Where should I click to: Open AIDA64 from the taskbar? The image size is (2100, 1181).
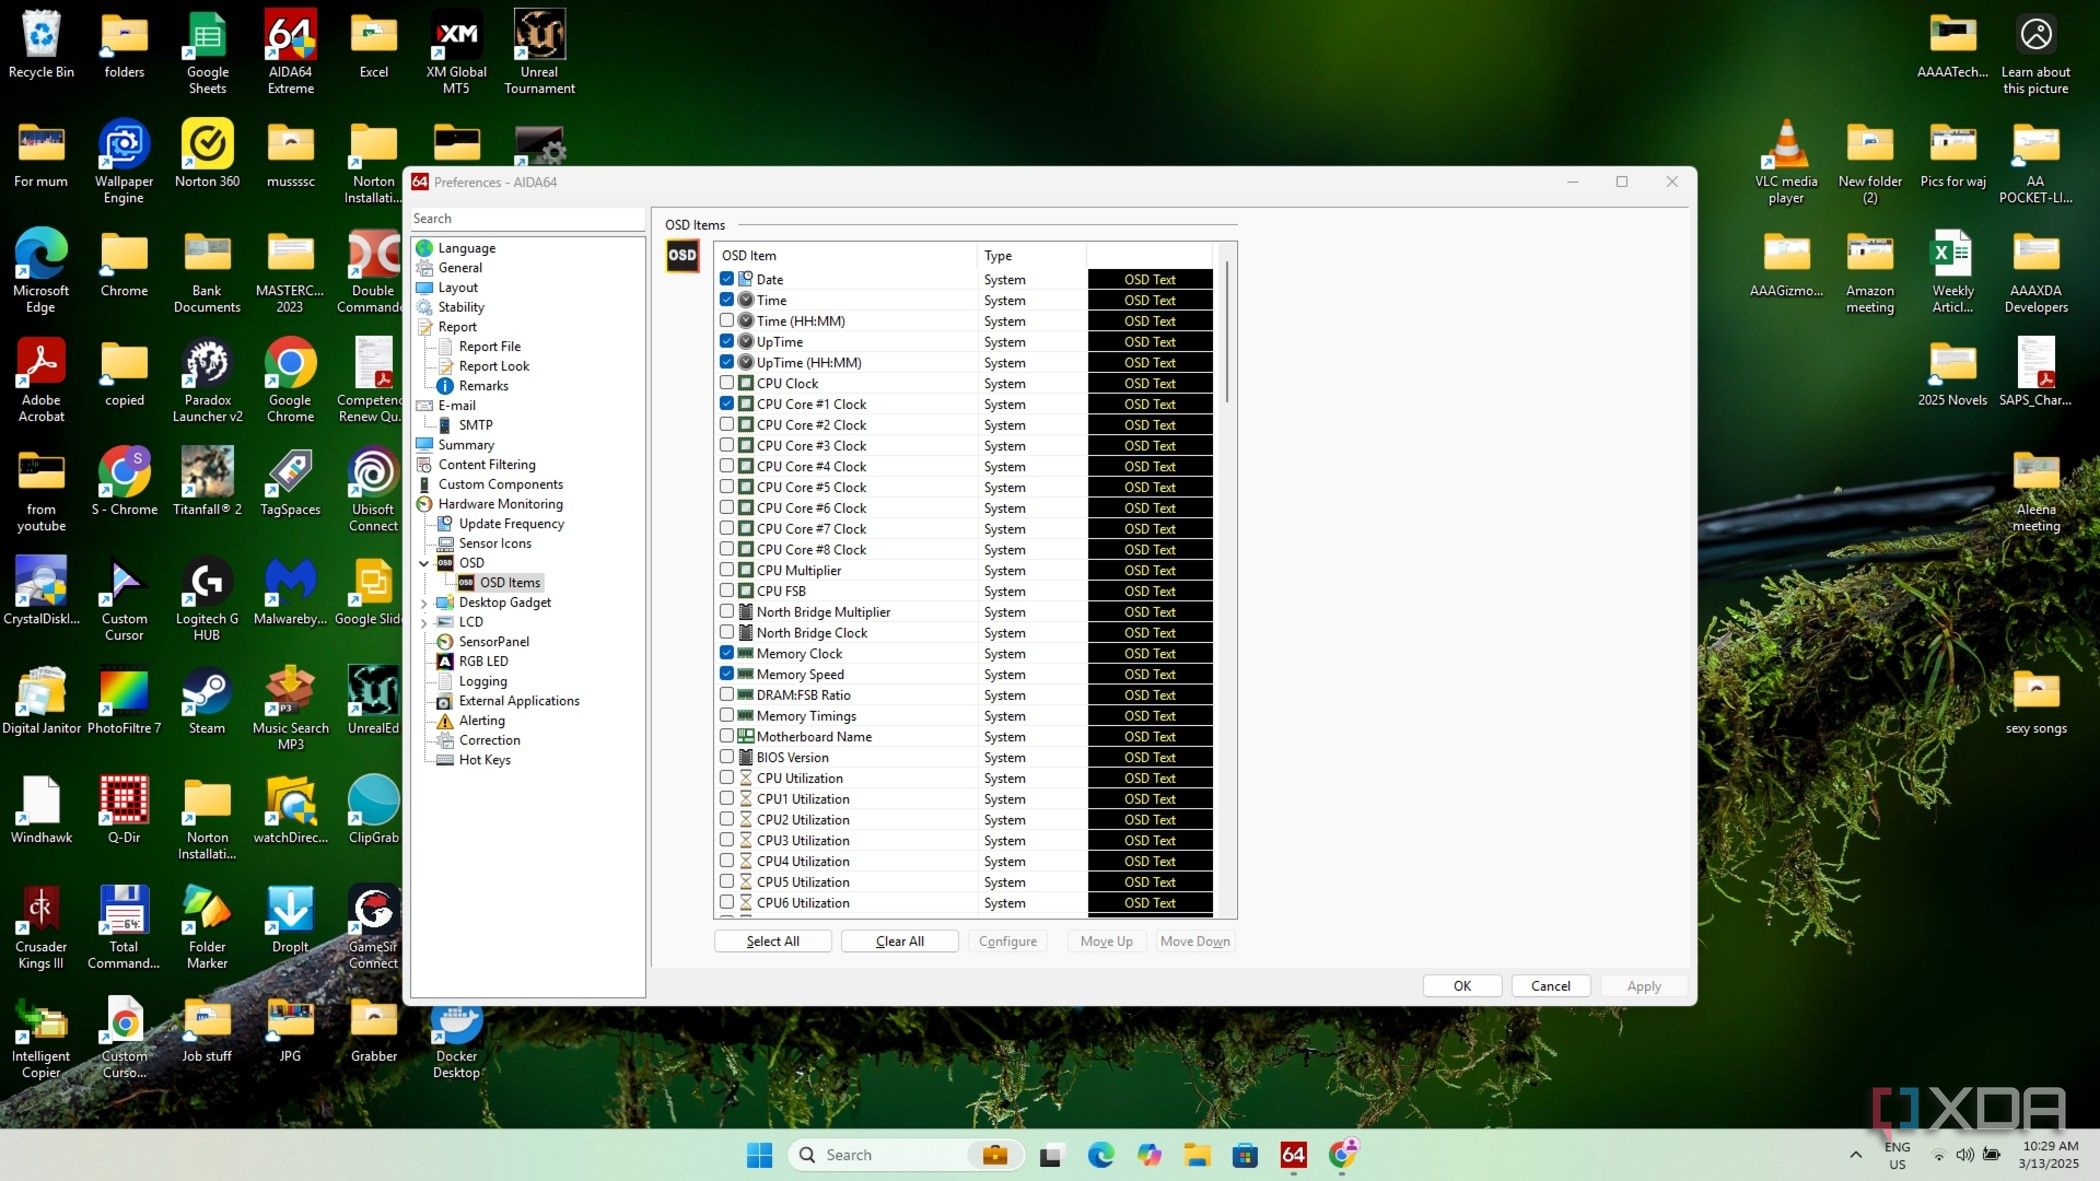[1293, 1155]
